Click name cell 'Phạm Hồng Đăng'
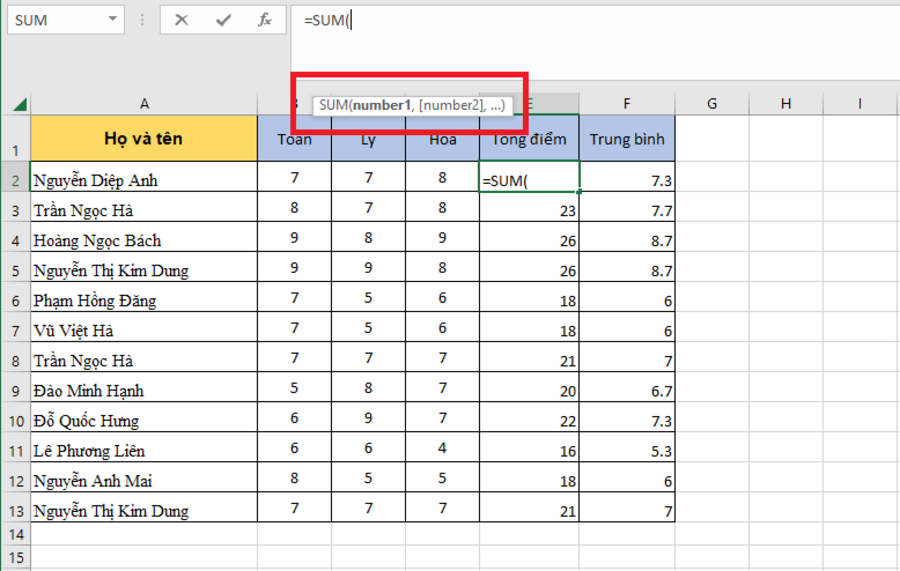The image size is (900, 571). click(x=143, y=297)
